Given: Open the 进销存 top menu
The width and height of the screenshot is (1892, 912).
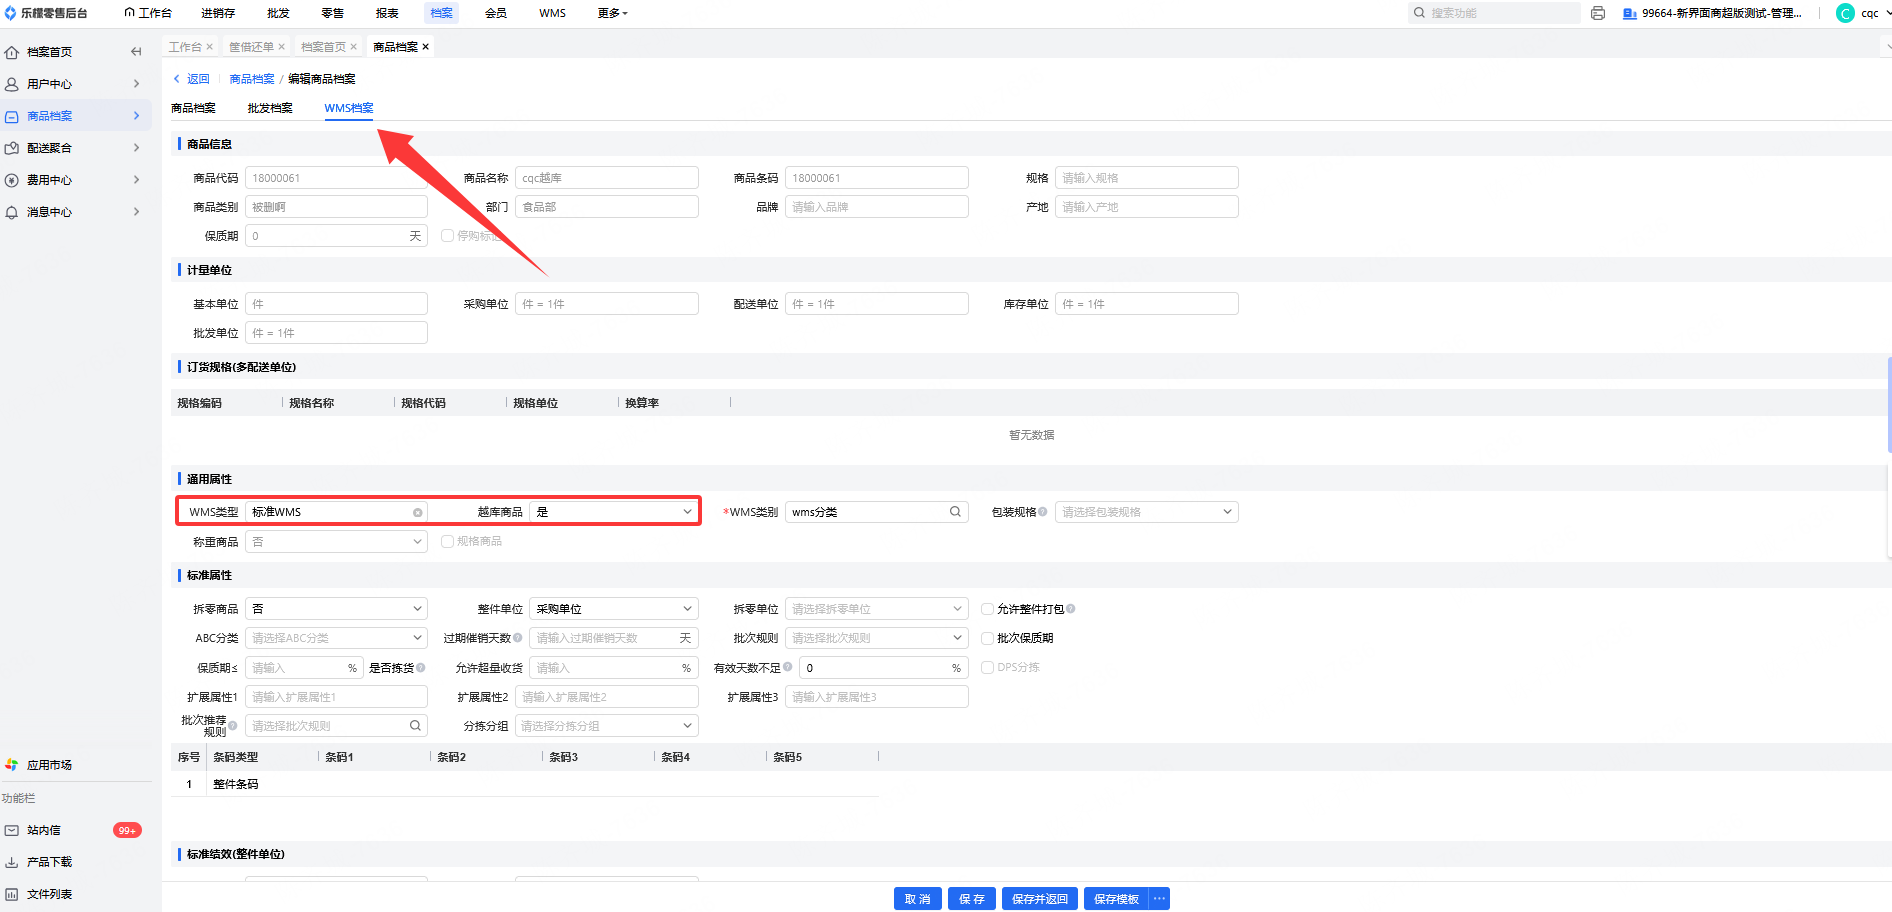Looking at the screenshot, I should coord(218,13).
